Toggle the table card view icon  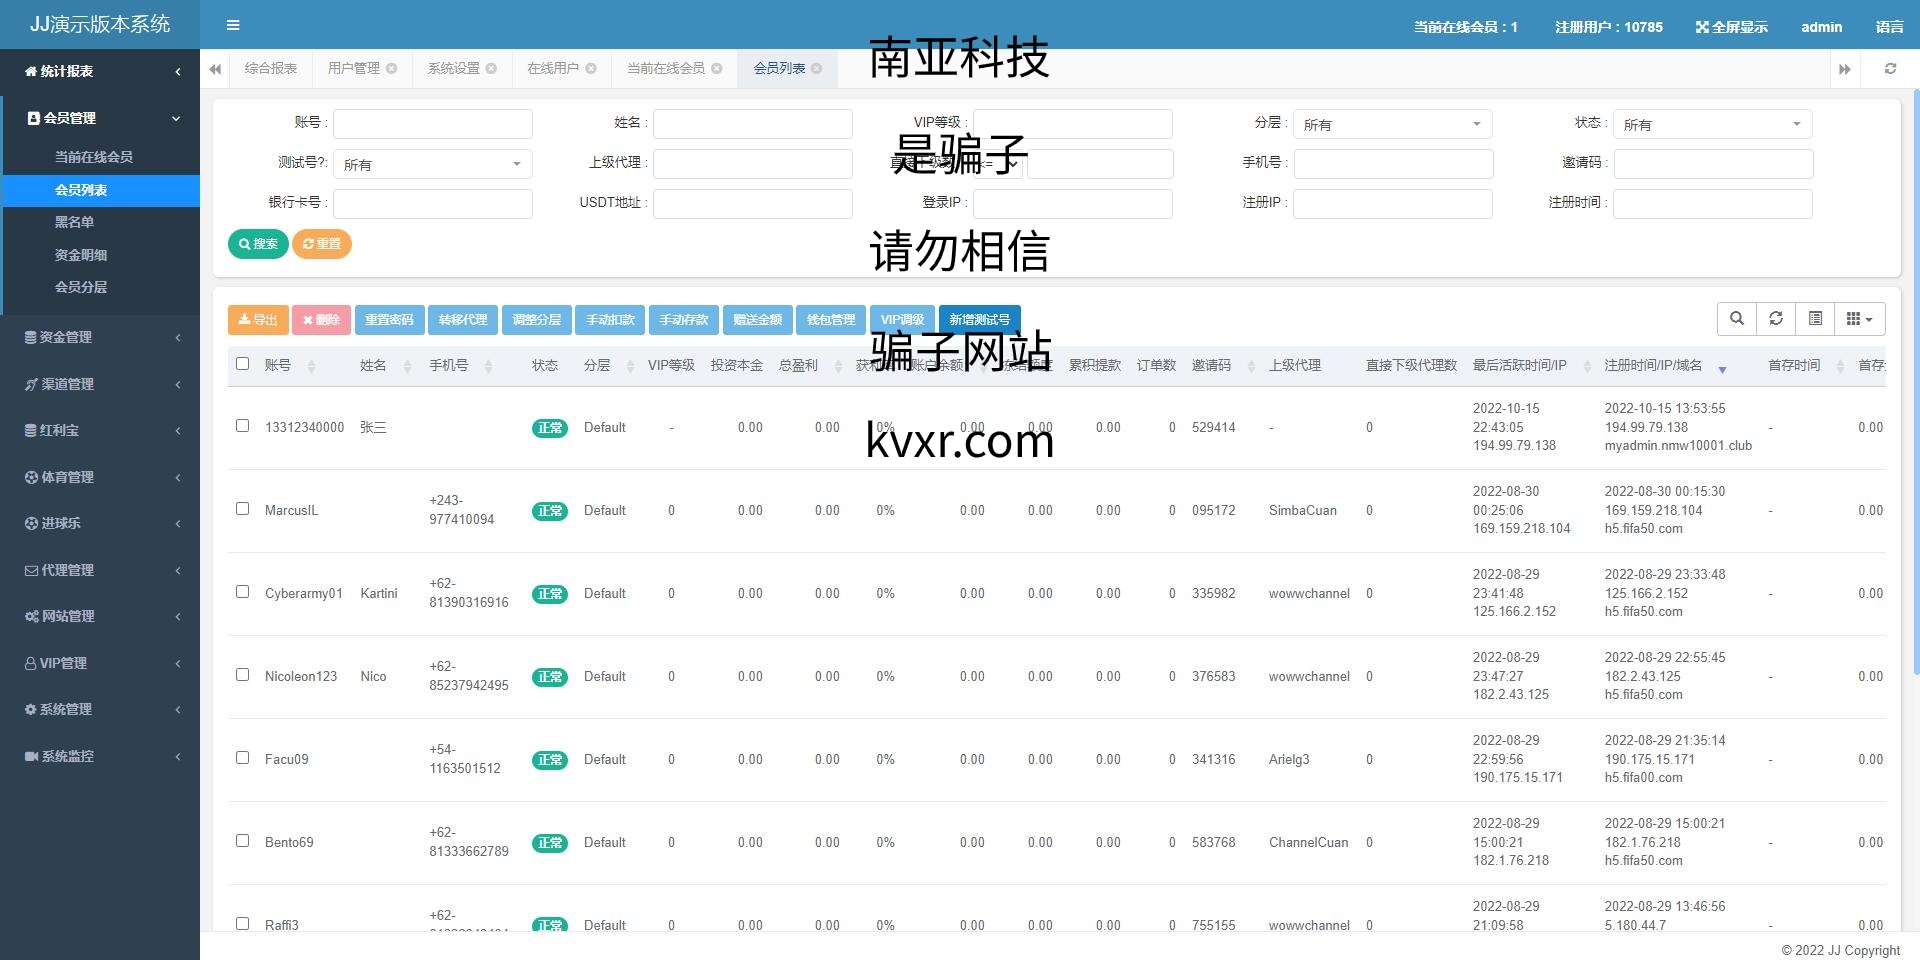click(x=1815, y=319)
